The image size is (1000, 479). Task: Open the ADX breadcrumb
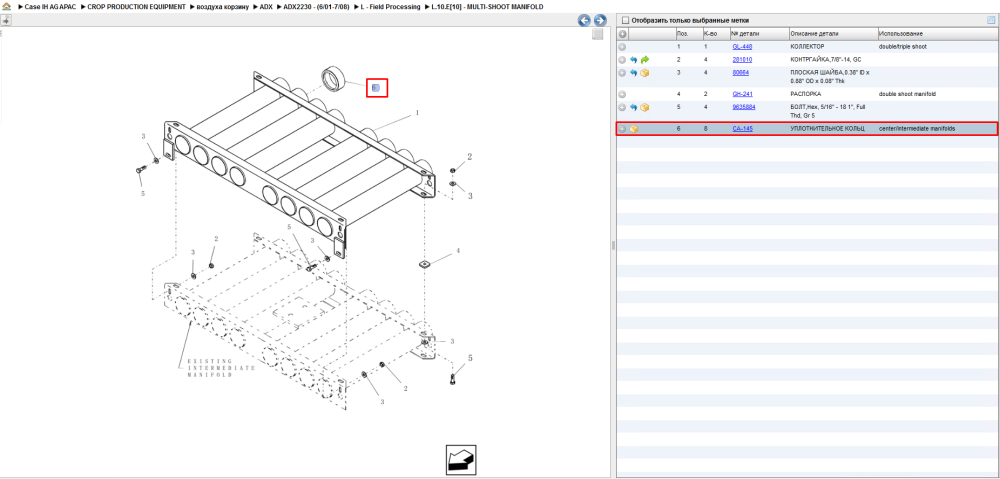(x=266, y=6)
